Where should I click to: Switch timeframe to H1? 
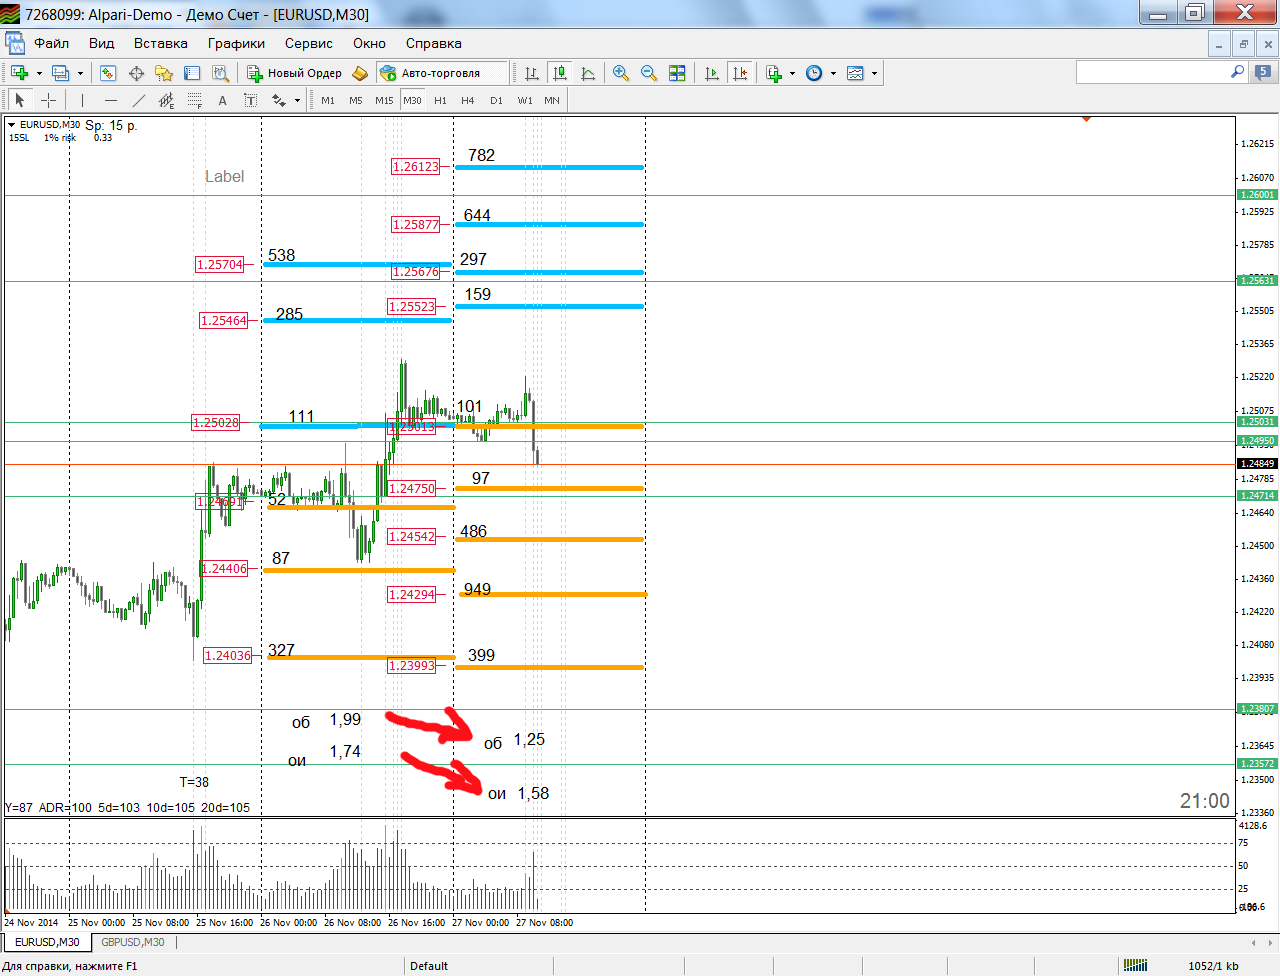click(440, 100)
